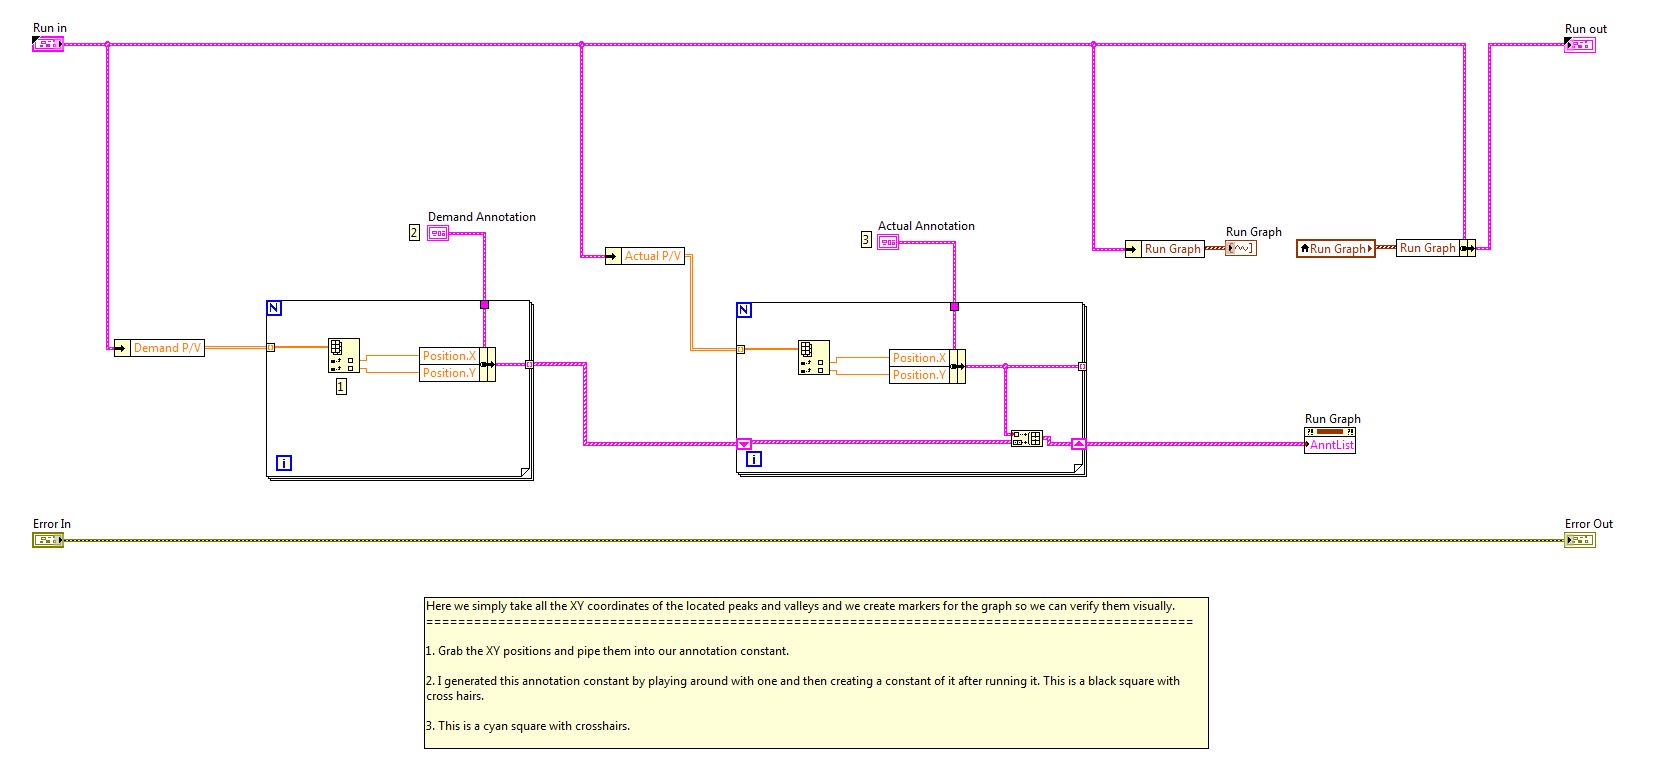Click the Run Graph property node header
The image size is (1663, 770).
(x=1330, y=432)
